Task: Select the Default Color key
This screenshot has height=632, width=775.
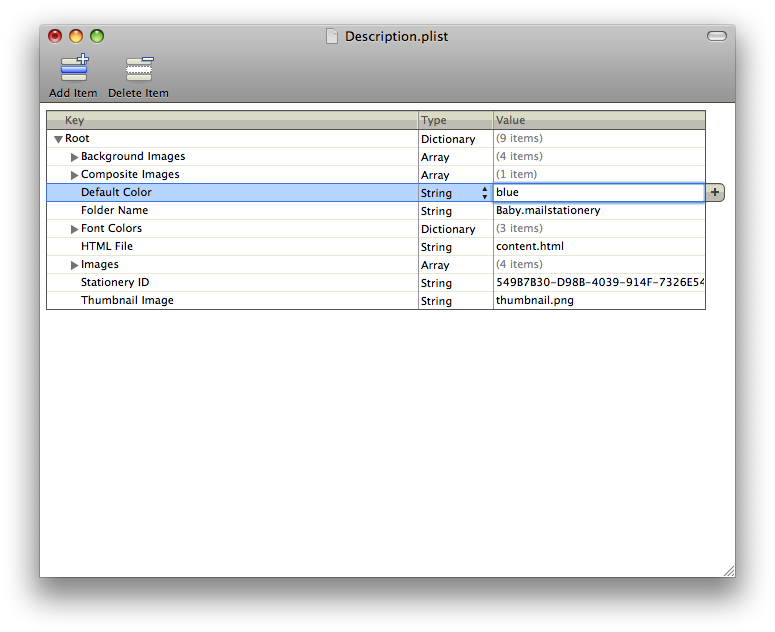Action: (x=116, y=192)
